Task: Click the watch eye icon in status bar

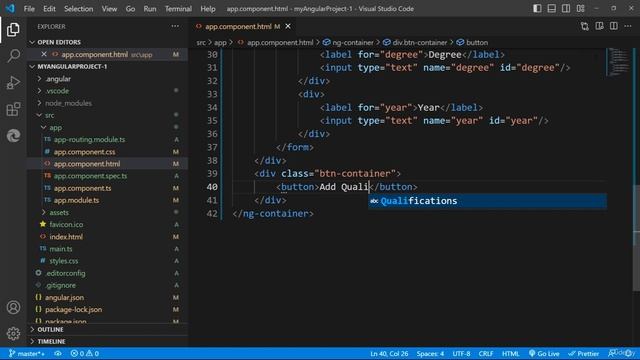Action: (58, 353)
